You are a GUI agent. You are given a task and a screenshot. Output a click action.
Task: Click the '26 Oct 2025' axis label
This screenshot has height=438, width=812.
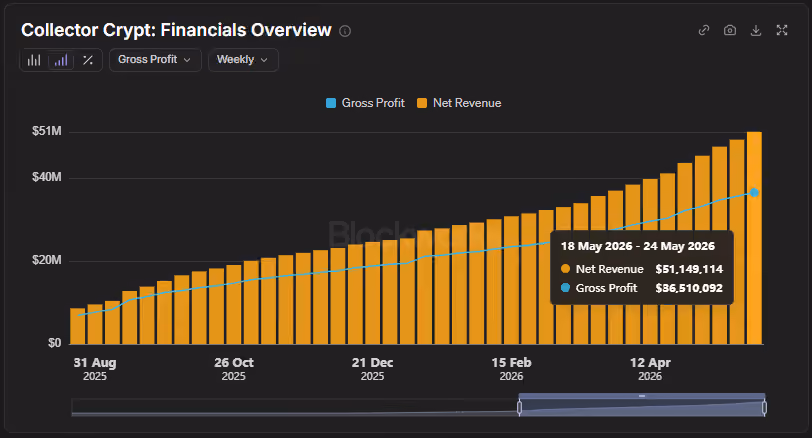tap(234, 369)
